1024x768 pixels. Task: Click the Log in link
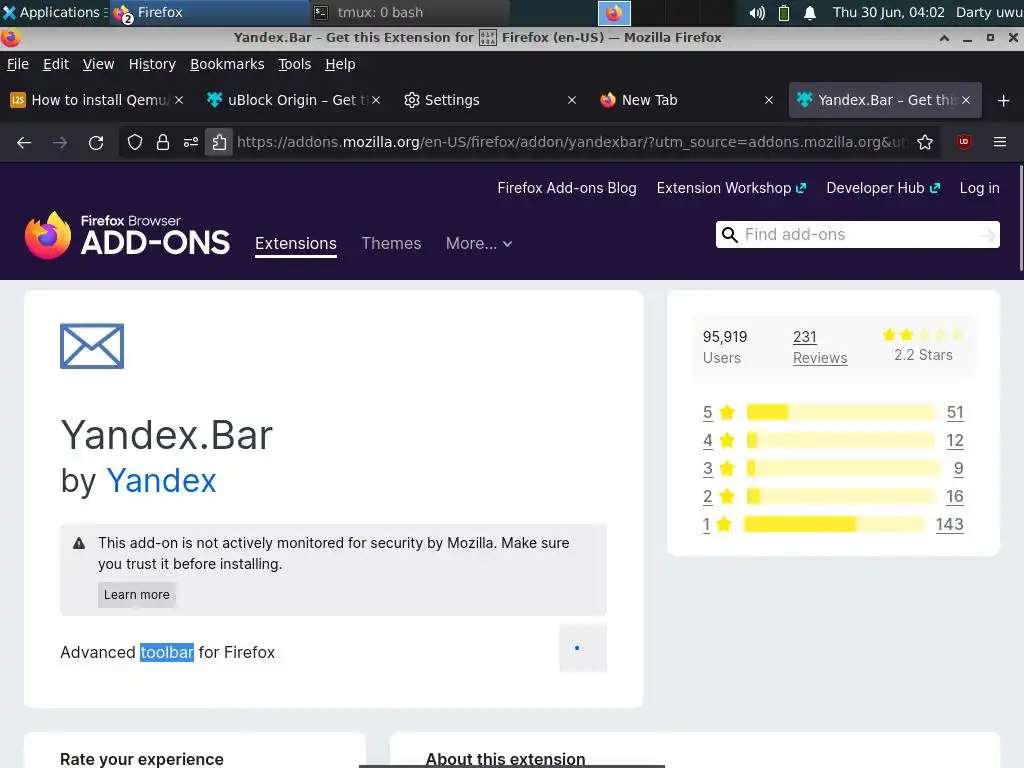coord(979,188)
